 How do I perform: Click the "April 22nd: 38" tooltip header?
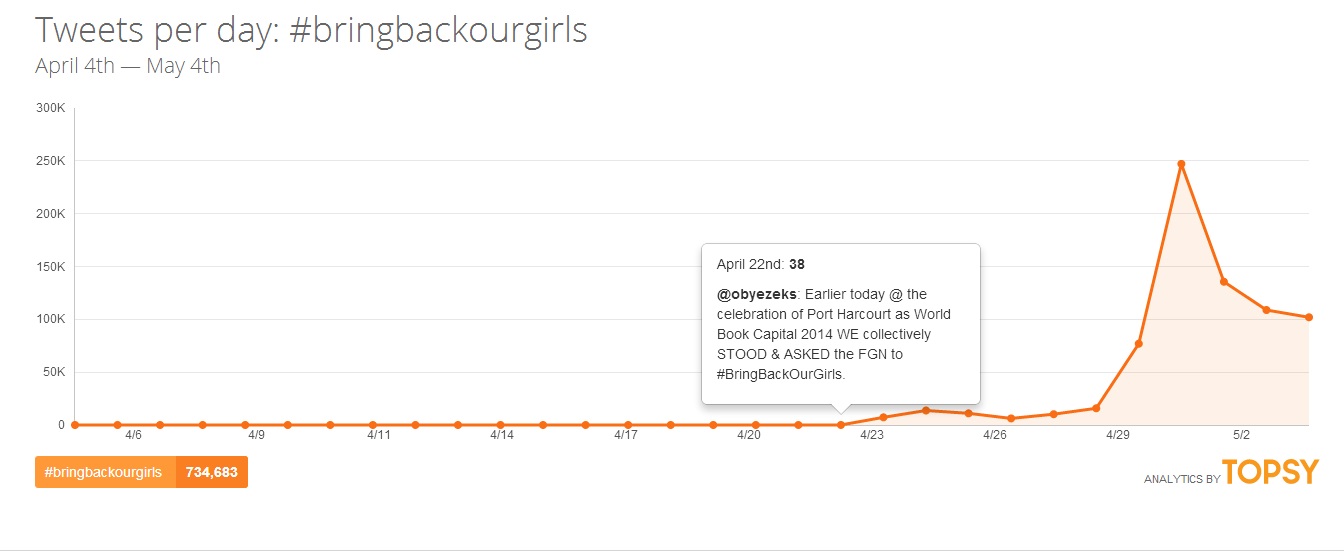click(x=761, y=265)
